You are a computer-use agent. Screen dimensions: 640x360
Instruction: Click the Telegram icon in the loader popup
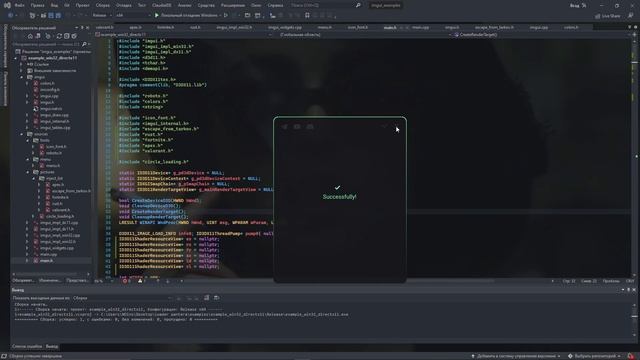[x=284, y=127]
